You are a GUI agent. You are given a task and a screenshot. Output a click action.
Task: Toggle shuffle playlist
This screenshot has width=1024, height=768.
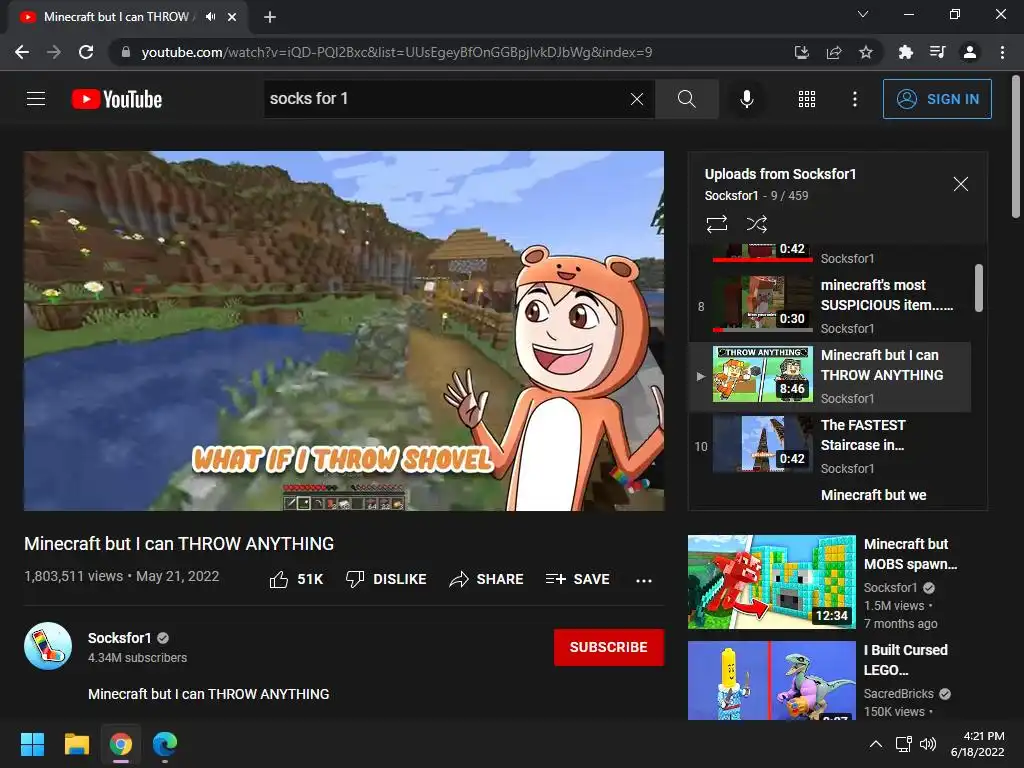pos(756,224)
